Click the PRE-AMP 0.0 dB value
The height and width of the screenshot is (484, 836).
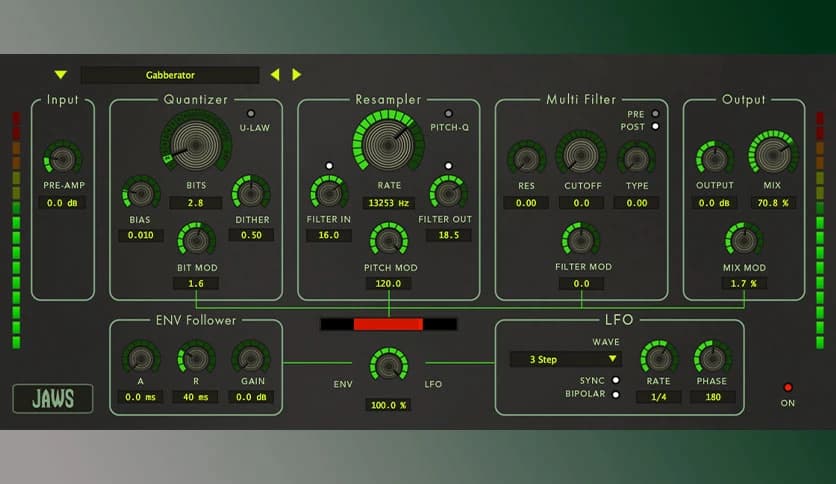pyautogui.click(x=62, y=203)
